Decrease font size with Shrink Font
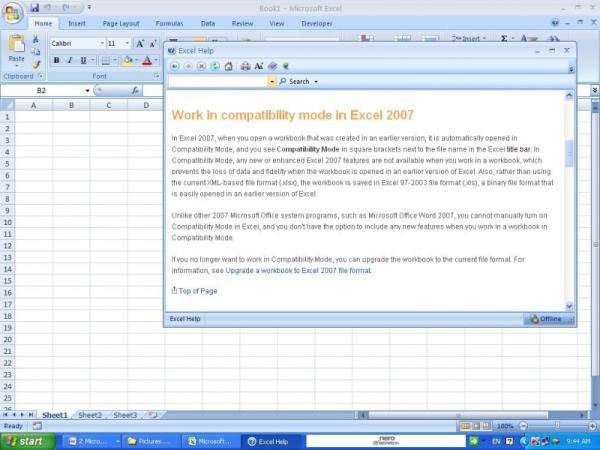Viewport: 600px width, 450px height. pyautogui.click(x=153, y=44)
